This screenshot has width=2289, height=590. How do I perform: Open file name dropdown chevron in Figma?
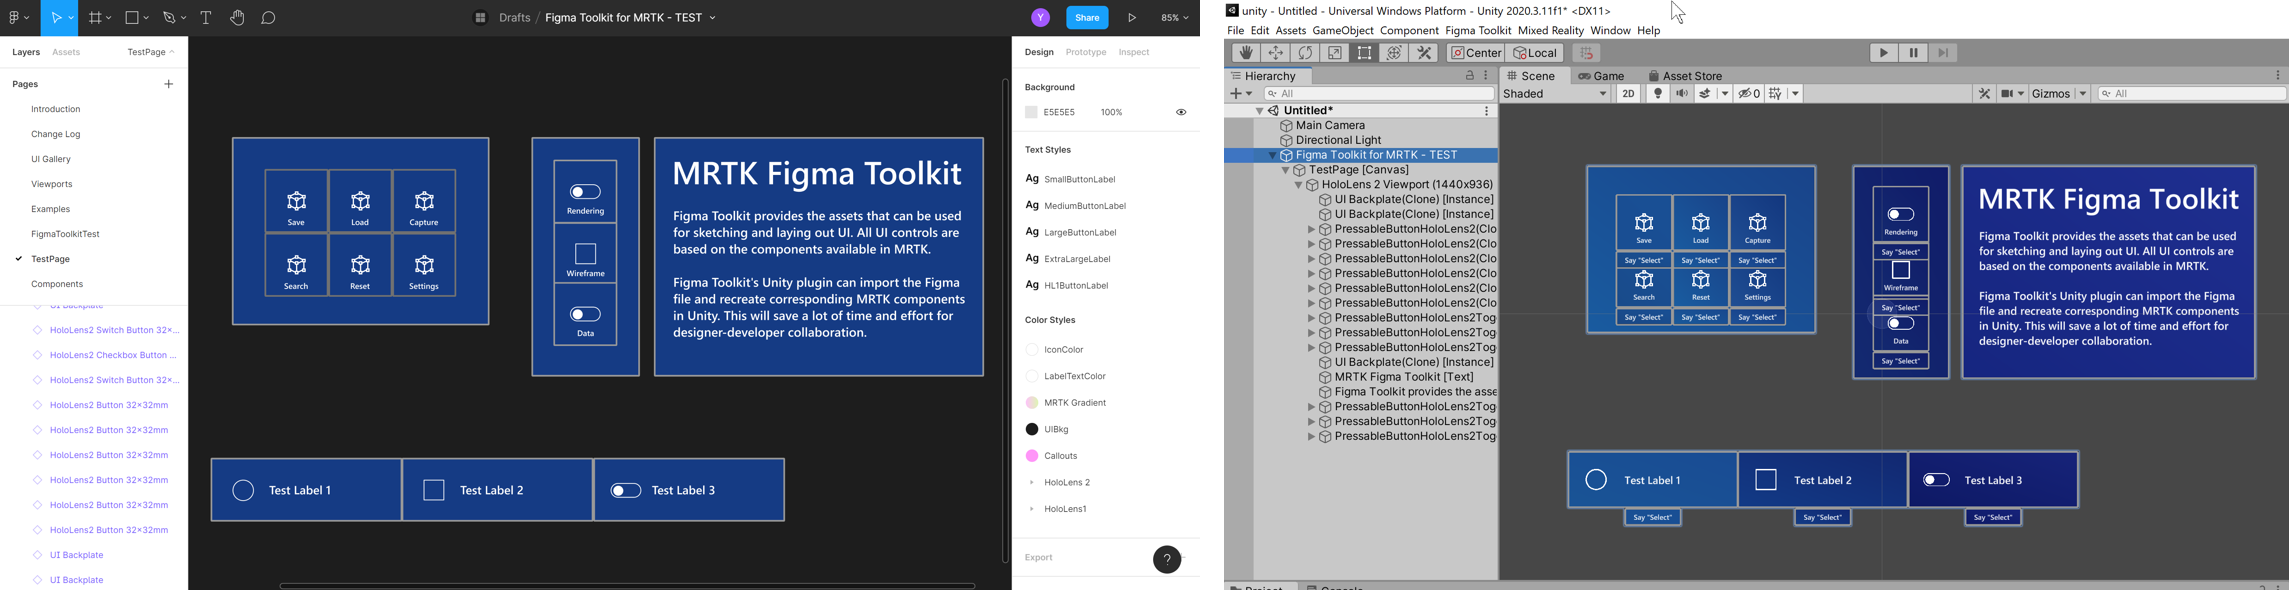pos(713,18)
